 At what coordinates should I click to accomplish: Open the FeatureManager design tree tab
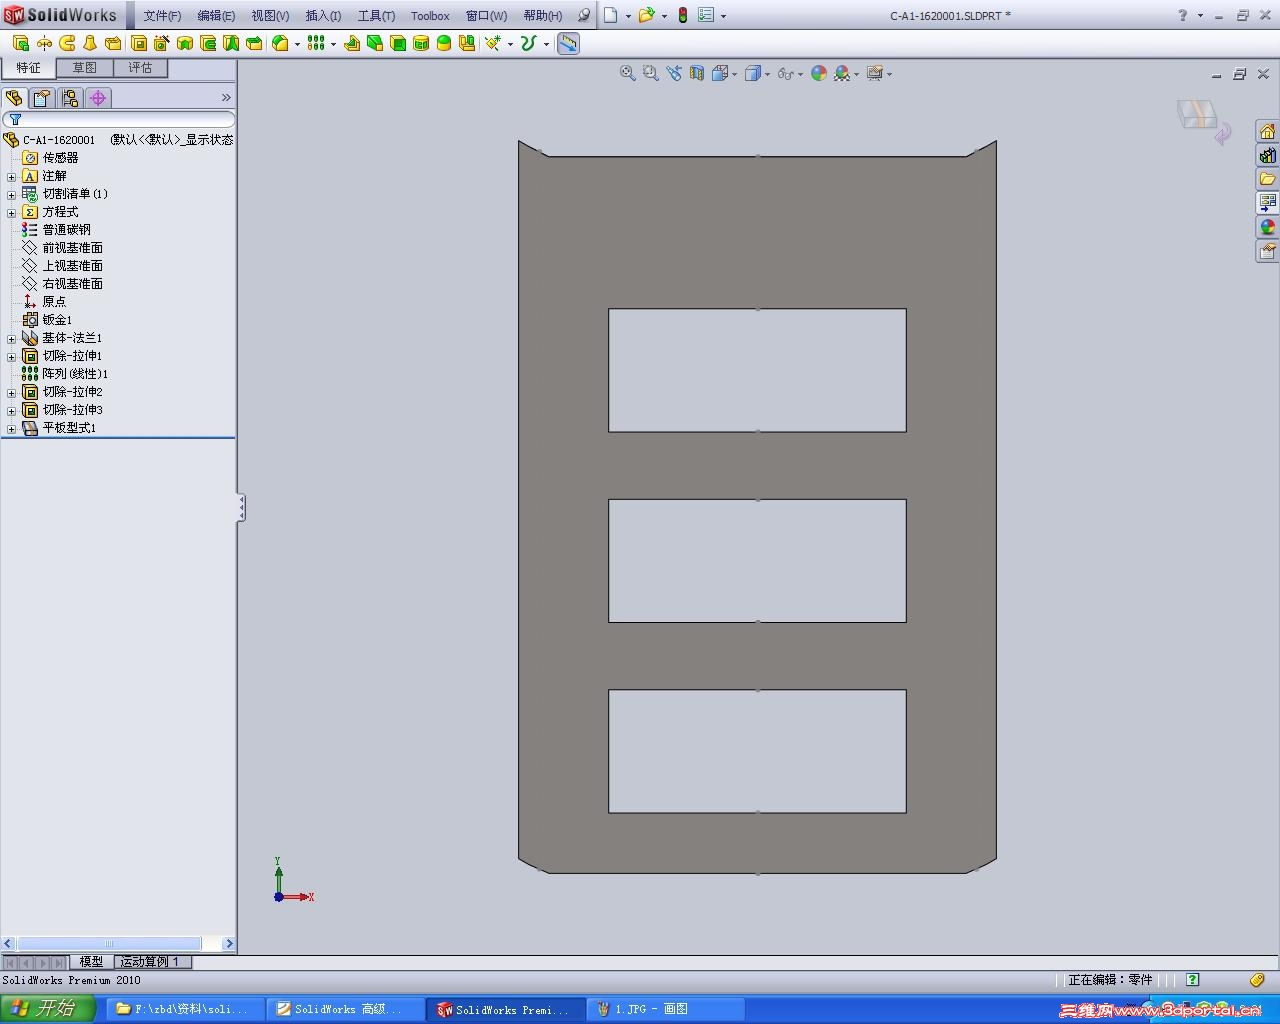pyautogui.click(x=14, y=98)
